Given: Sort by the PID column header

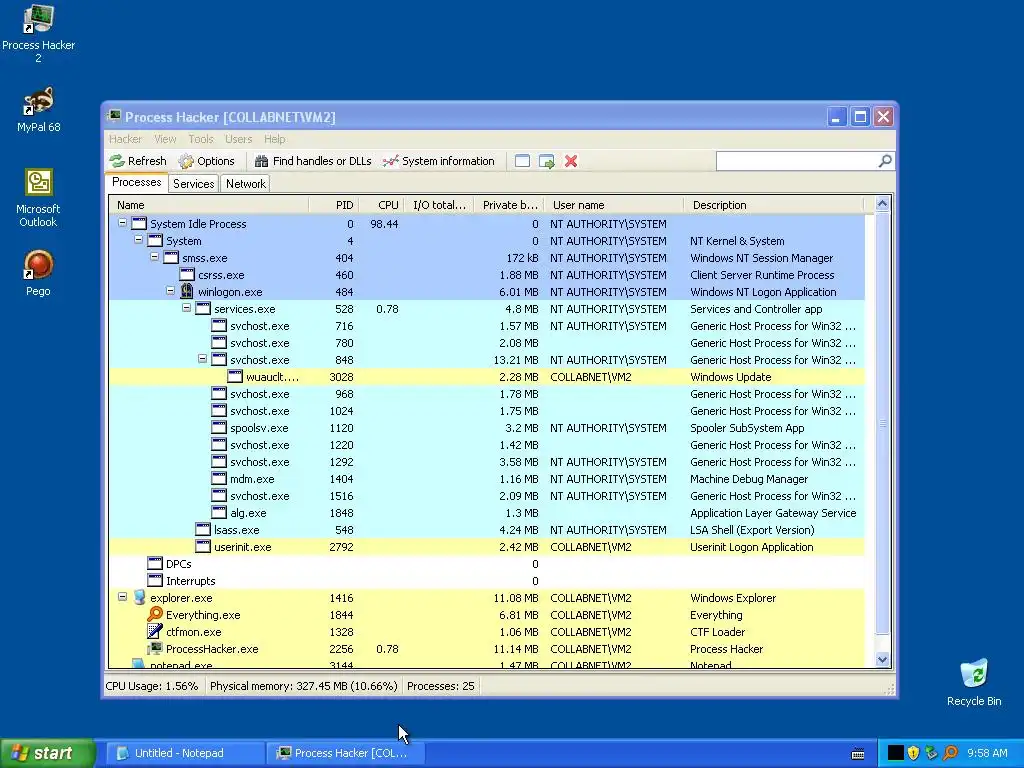Looking at the screenshot, I should 333,205.
